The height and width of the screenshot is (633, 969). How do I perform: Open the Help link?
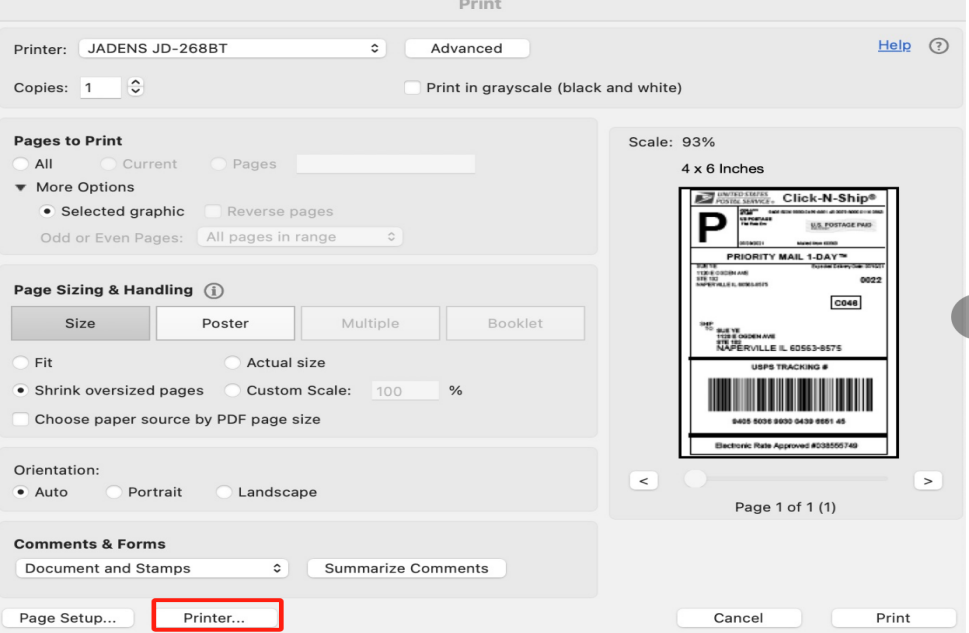point(894,45)
